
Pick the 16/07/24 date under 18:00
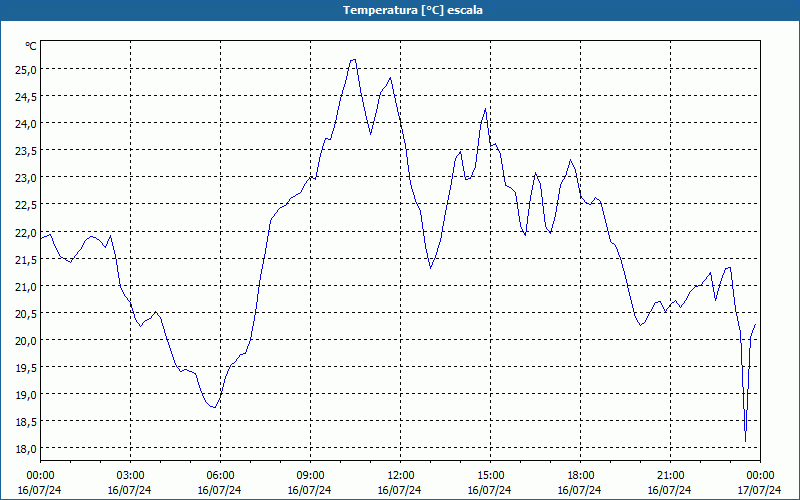(580, 490)
